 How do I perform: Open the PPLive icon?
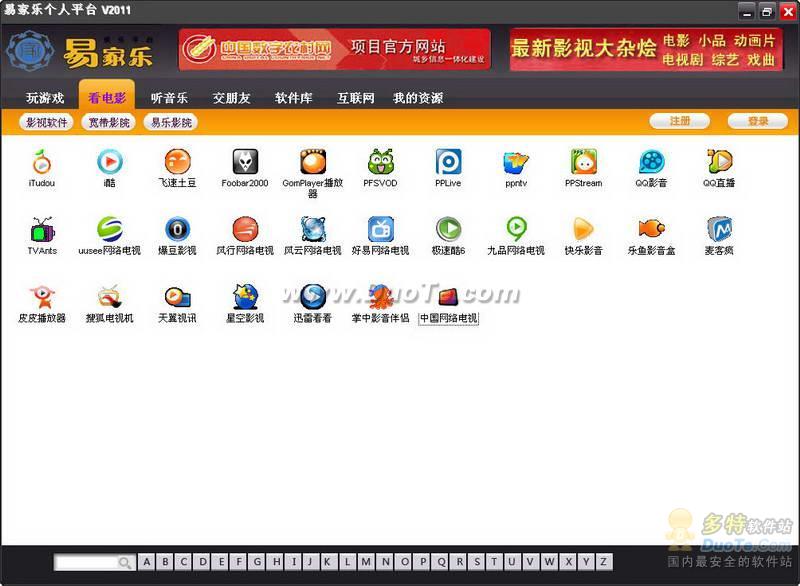pyautogui.click(x=448, y=162)
